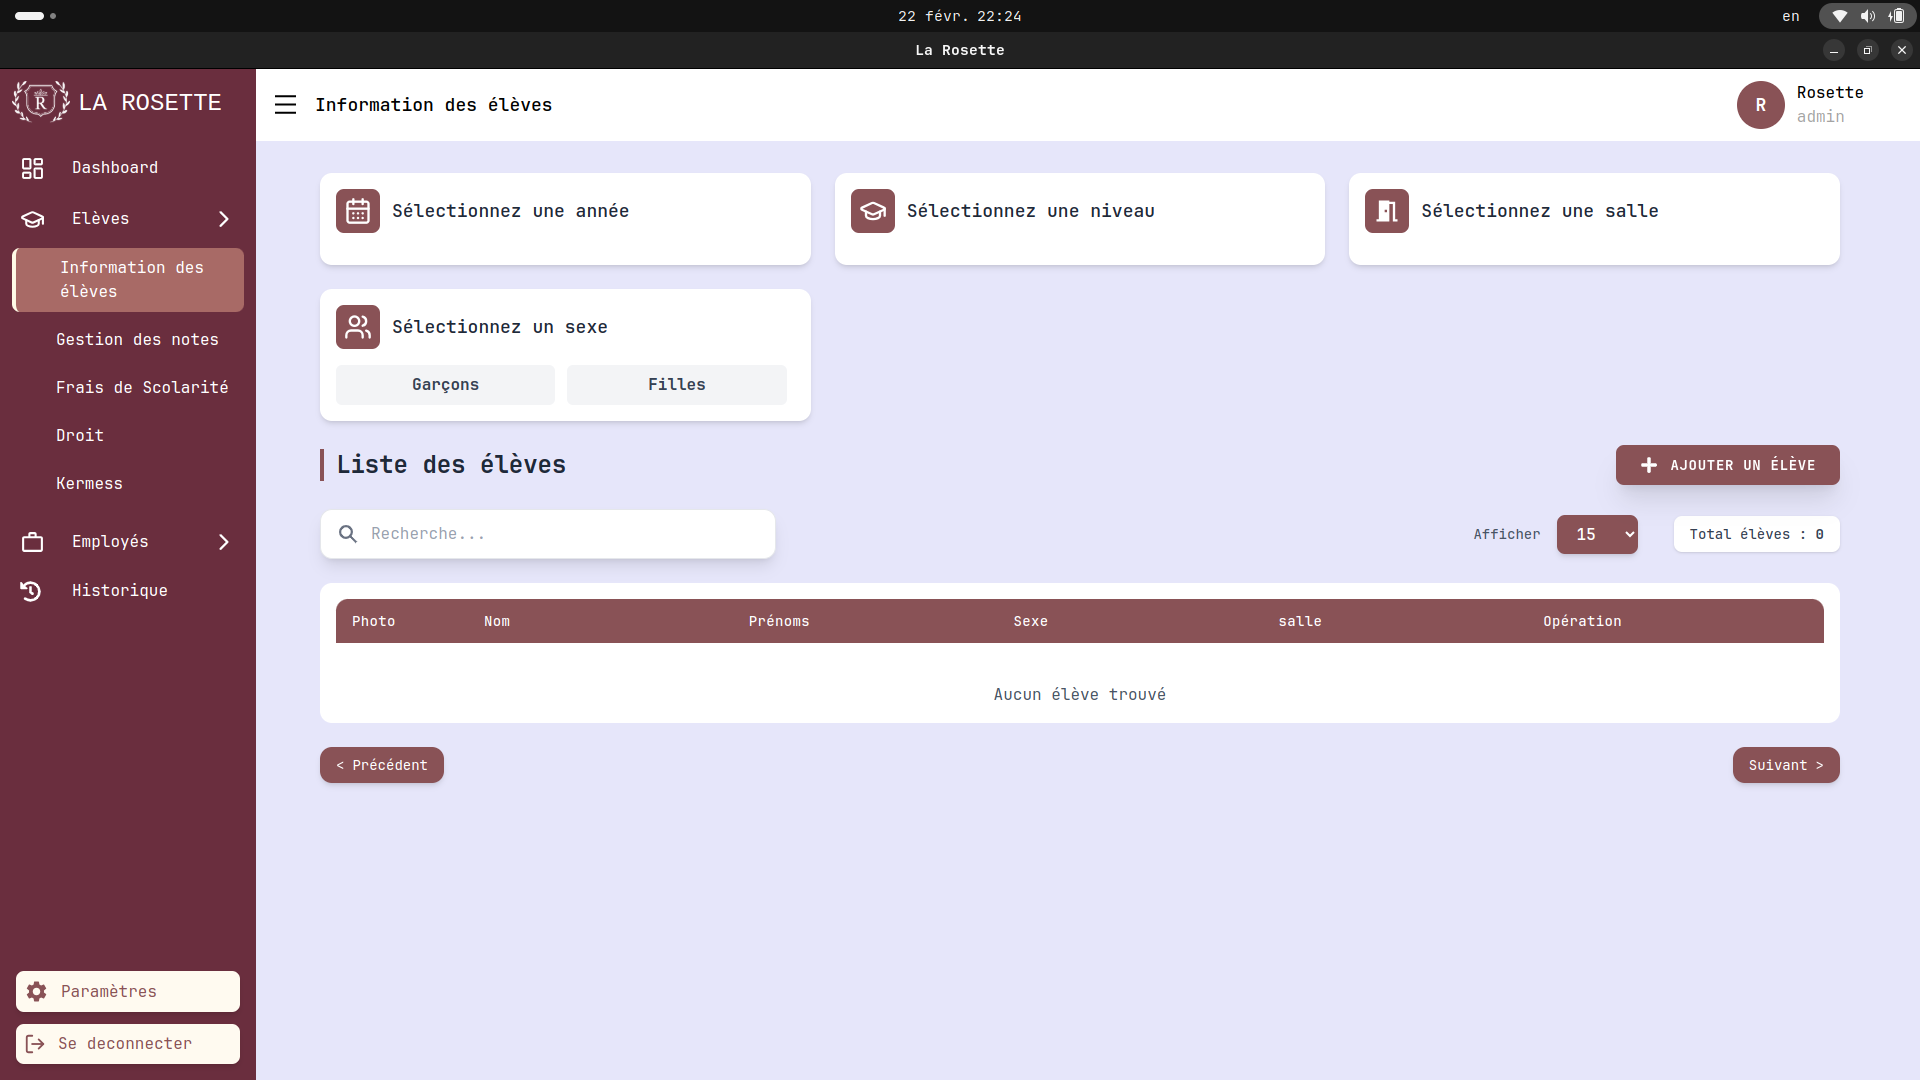Select Garçons as the student gender filter
This screenshot has height=1080, width=1920.
[x=445, y=384]
